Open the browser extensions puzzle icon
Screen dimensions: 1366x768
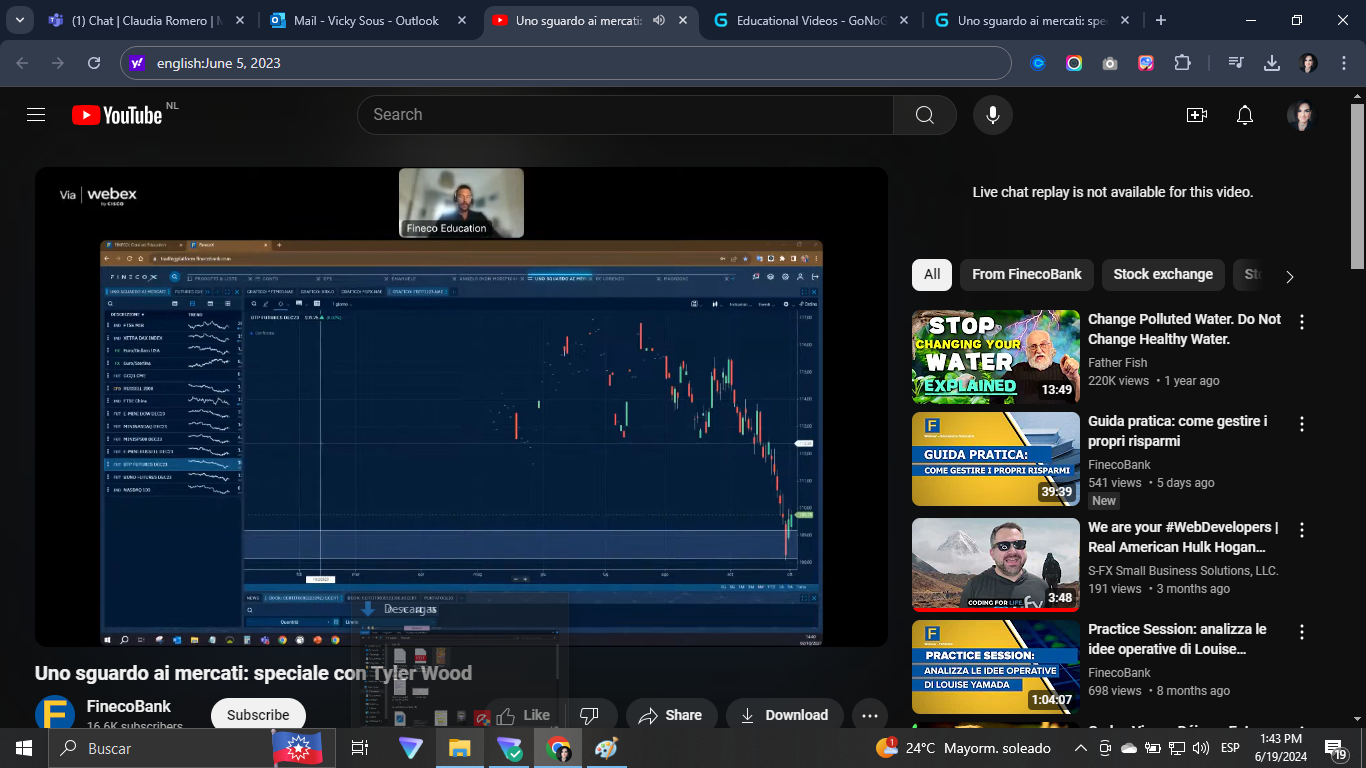tap(1182, 63)
